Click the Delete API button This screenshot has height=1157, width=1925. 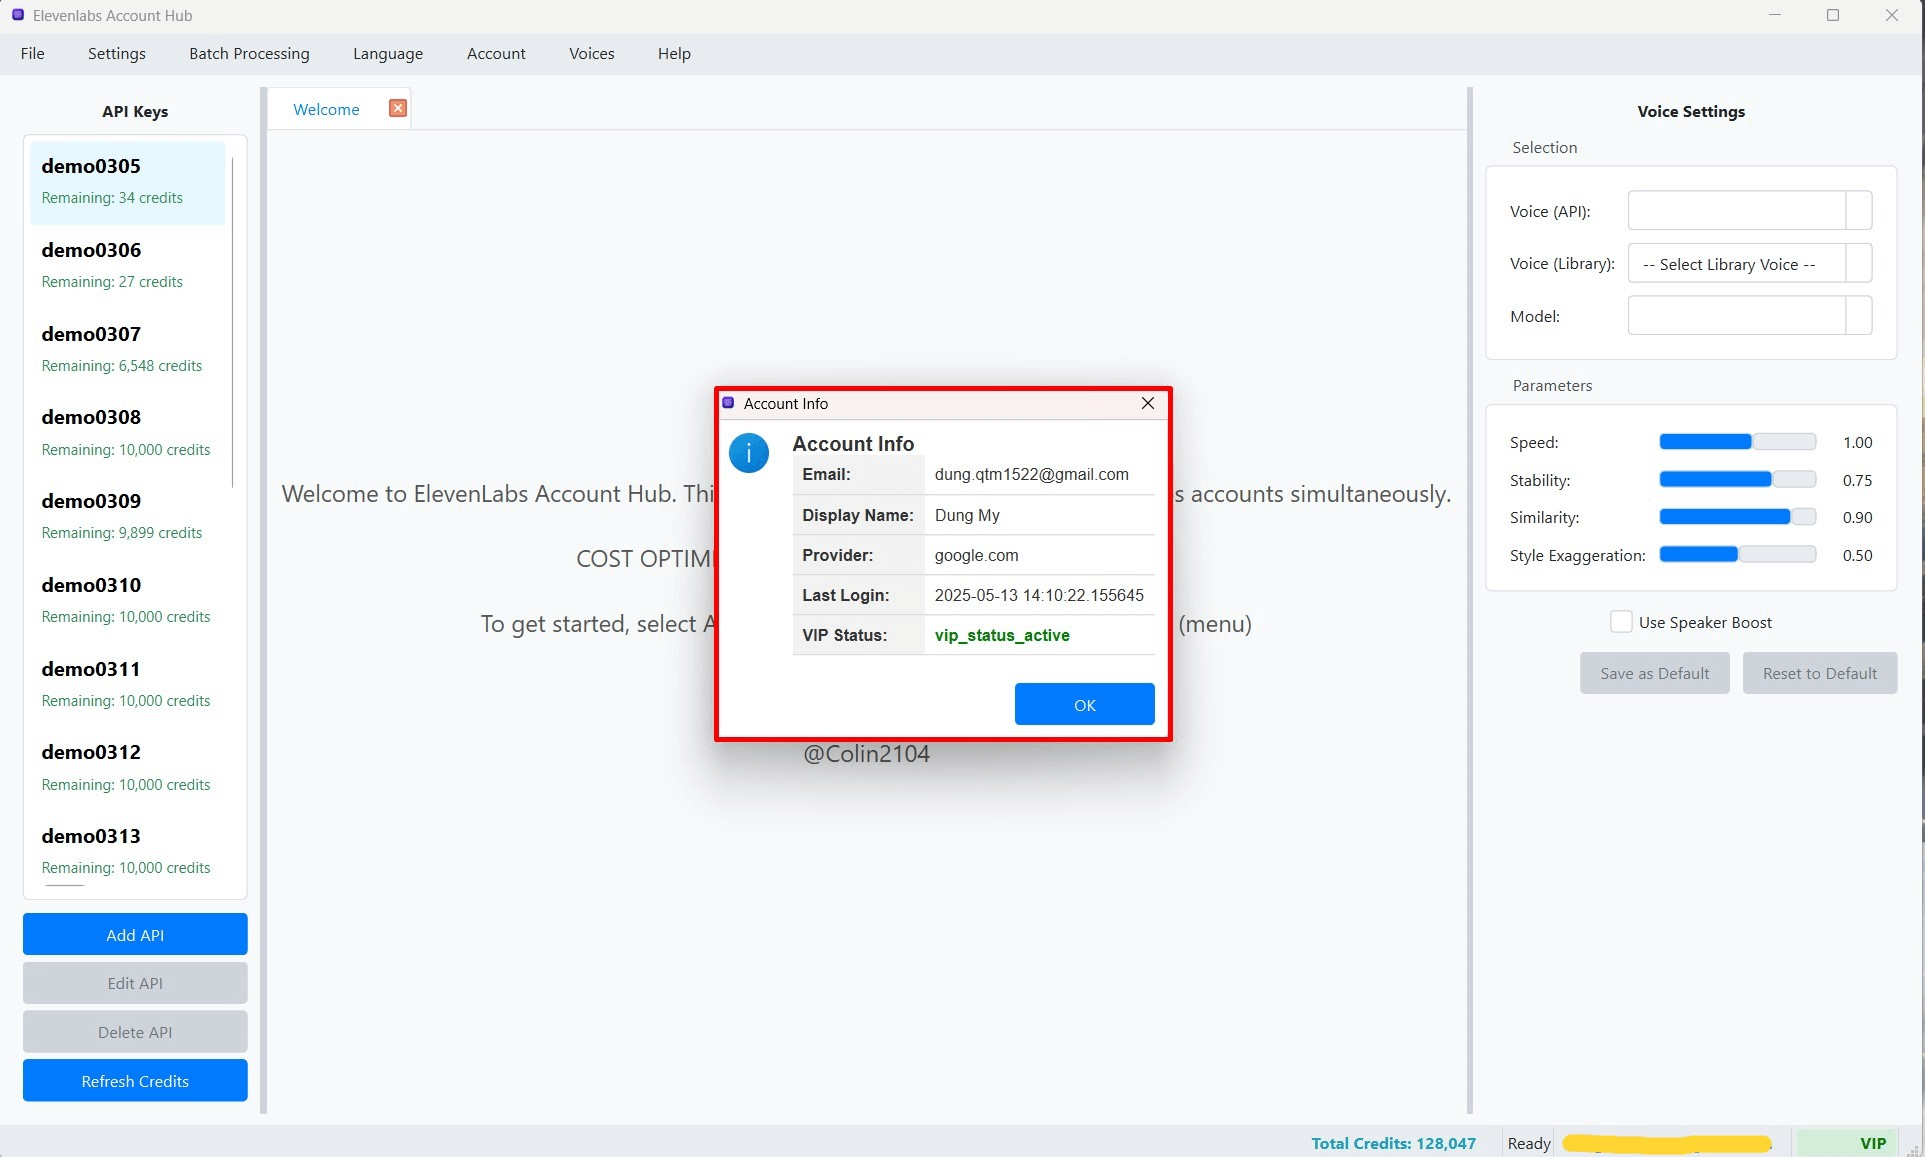135,1032
